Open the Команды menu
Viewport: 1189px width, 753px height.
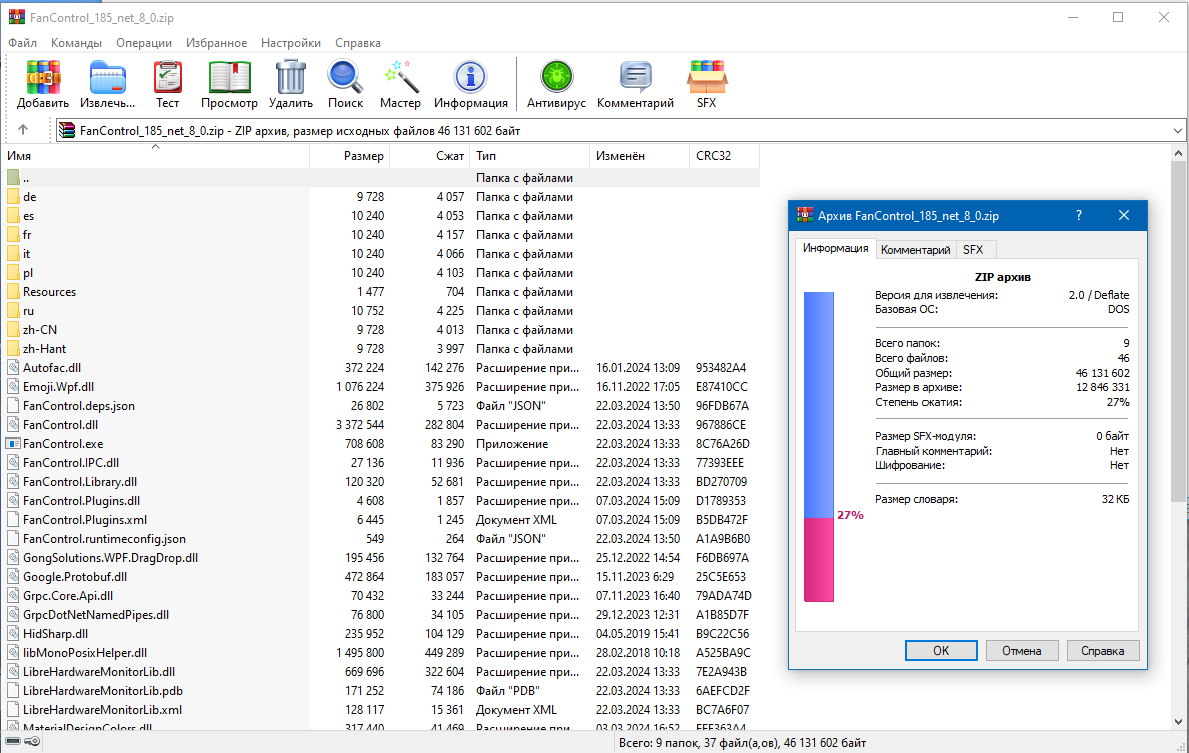click(x=77, y=42)
